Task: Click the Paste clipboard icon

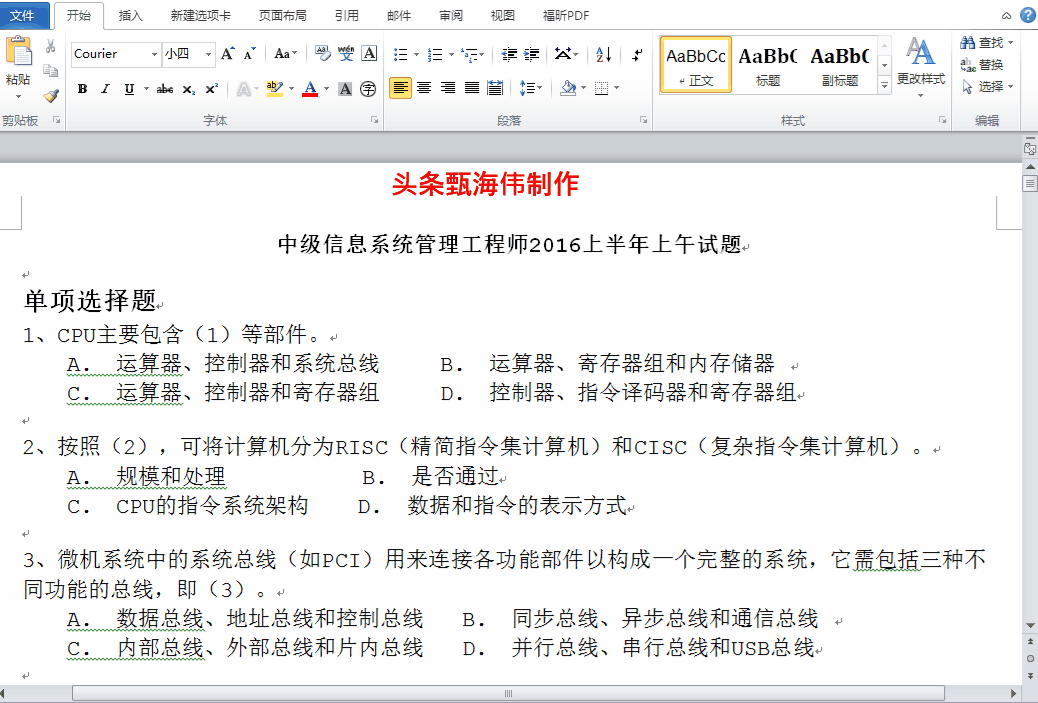Action: [18, 52]
